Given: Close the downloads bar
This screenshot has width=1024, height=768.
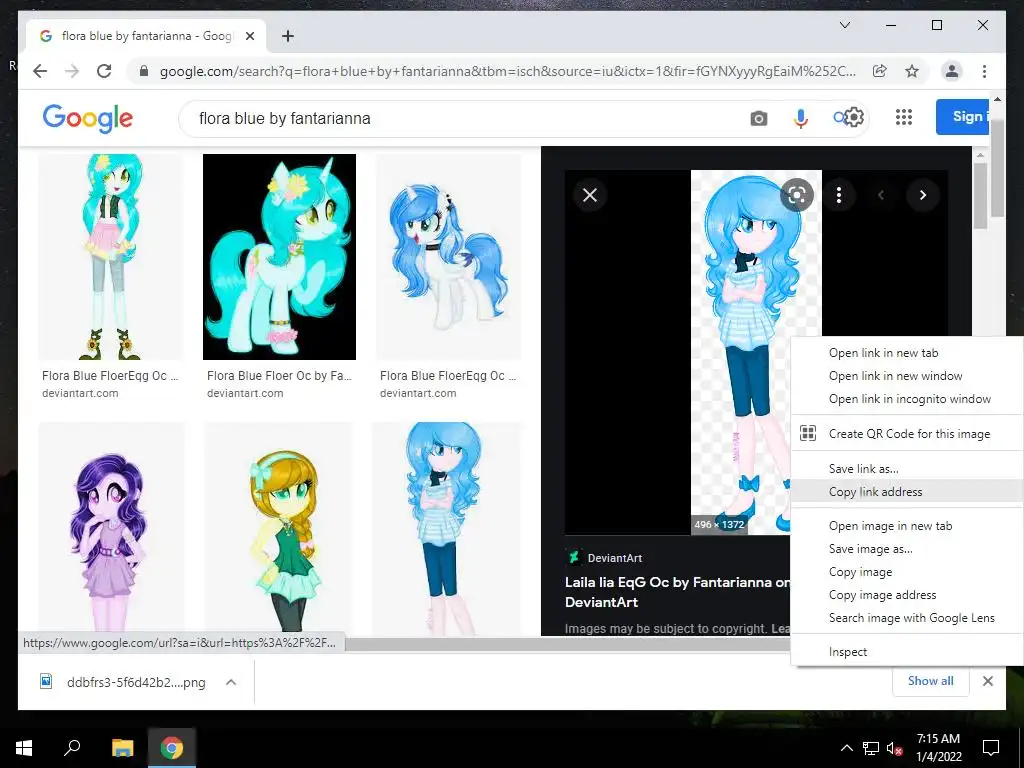Looking at the screenshot, I should click(987, 681).
